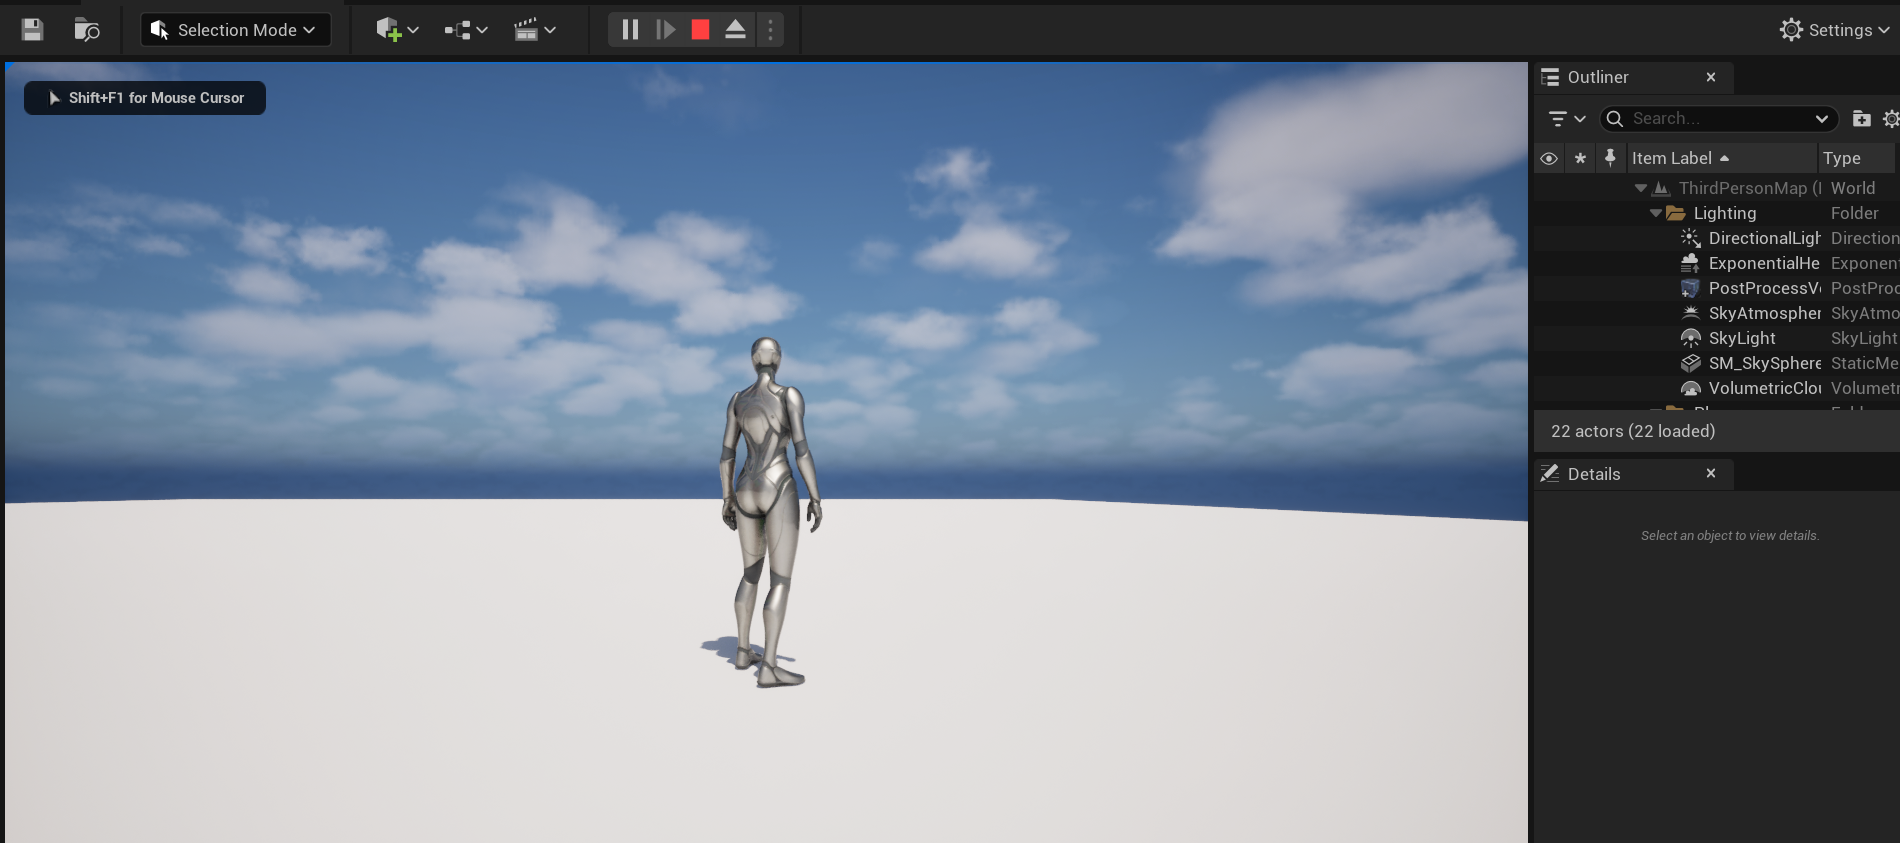Open the Settings dropdown
Image resolution: width=1900 pixels, height=843 pixels.
(1834, 30)
